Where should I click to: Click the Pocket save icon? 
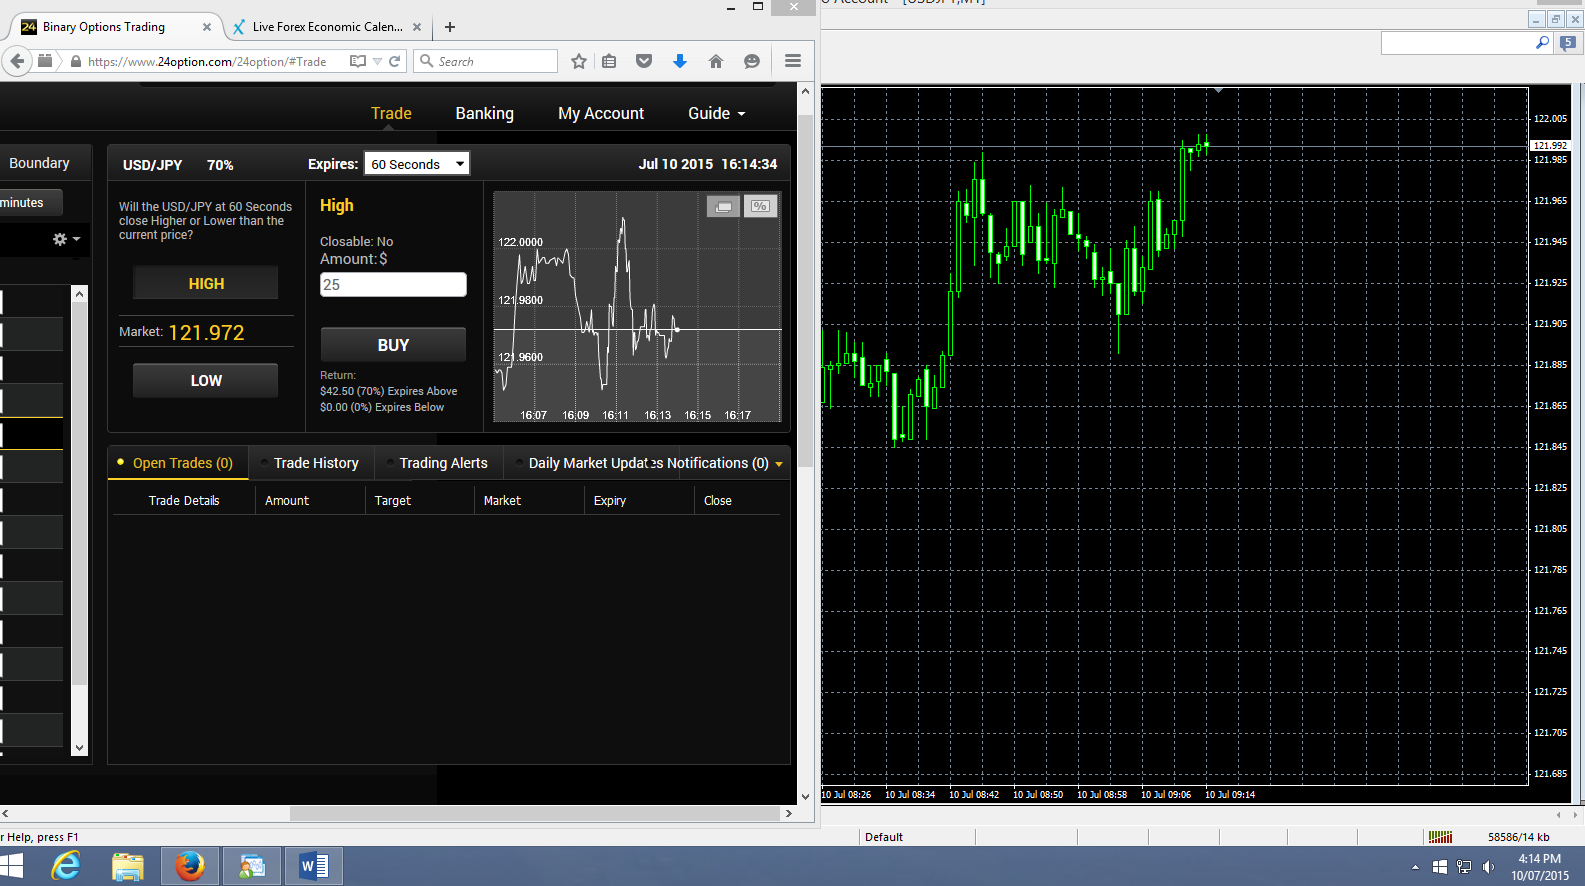[x=644, y=61]
